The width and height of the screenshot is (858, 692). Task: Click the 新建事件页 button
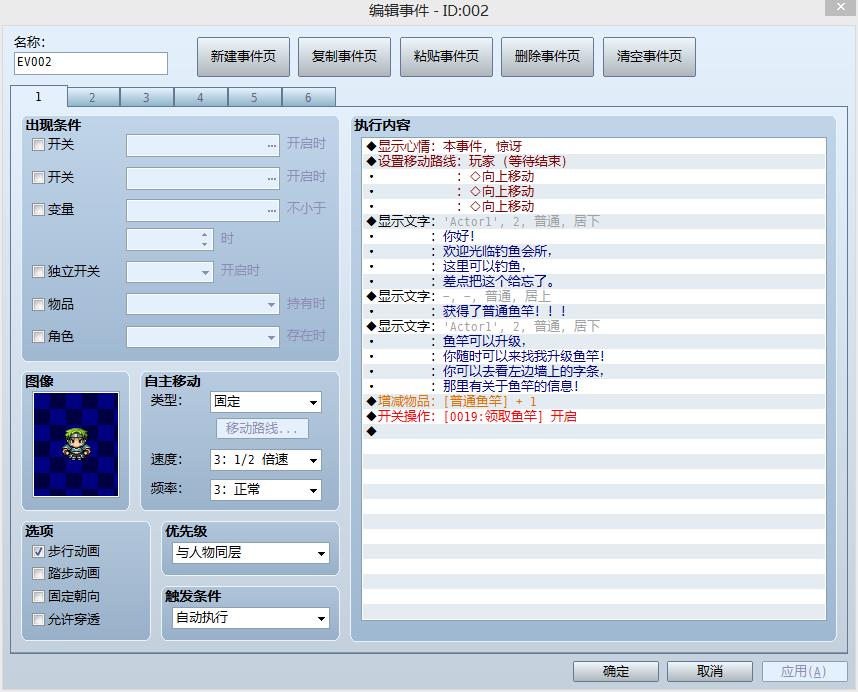point(243,56)
